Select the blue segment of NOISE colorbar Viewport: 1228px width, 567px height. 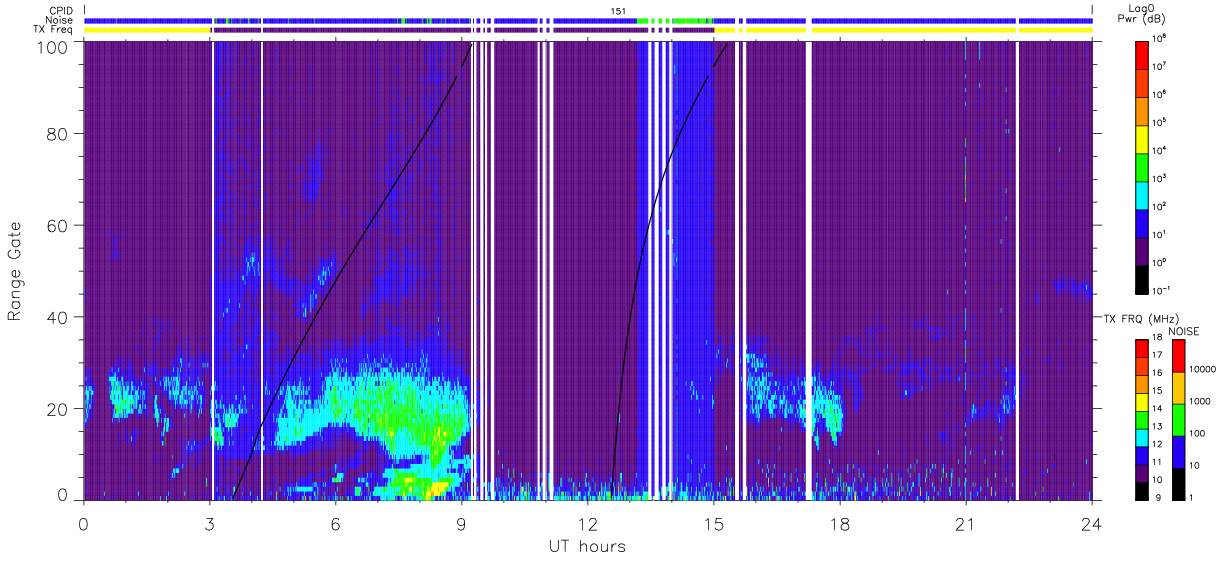[x=1178, y=451]
